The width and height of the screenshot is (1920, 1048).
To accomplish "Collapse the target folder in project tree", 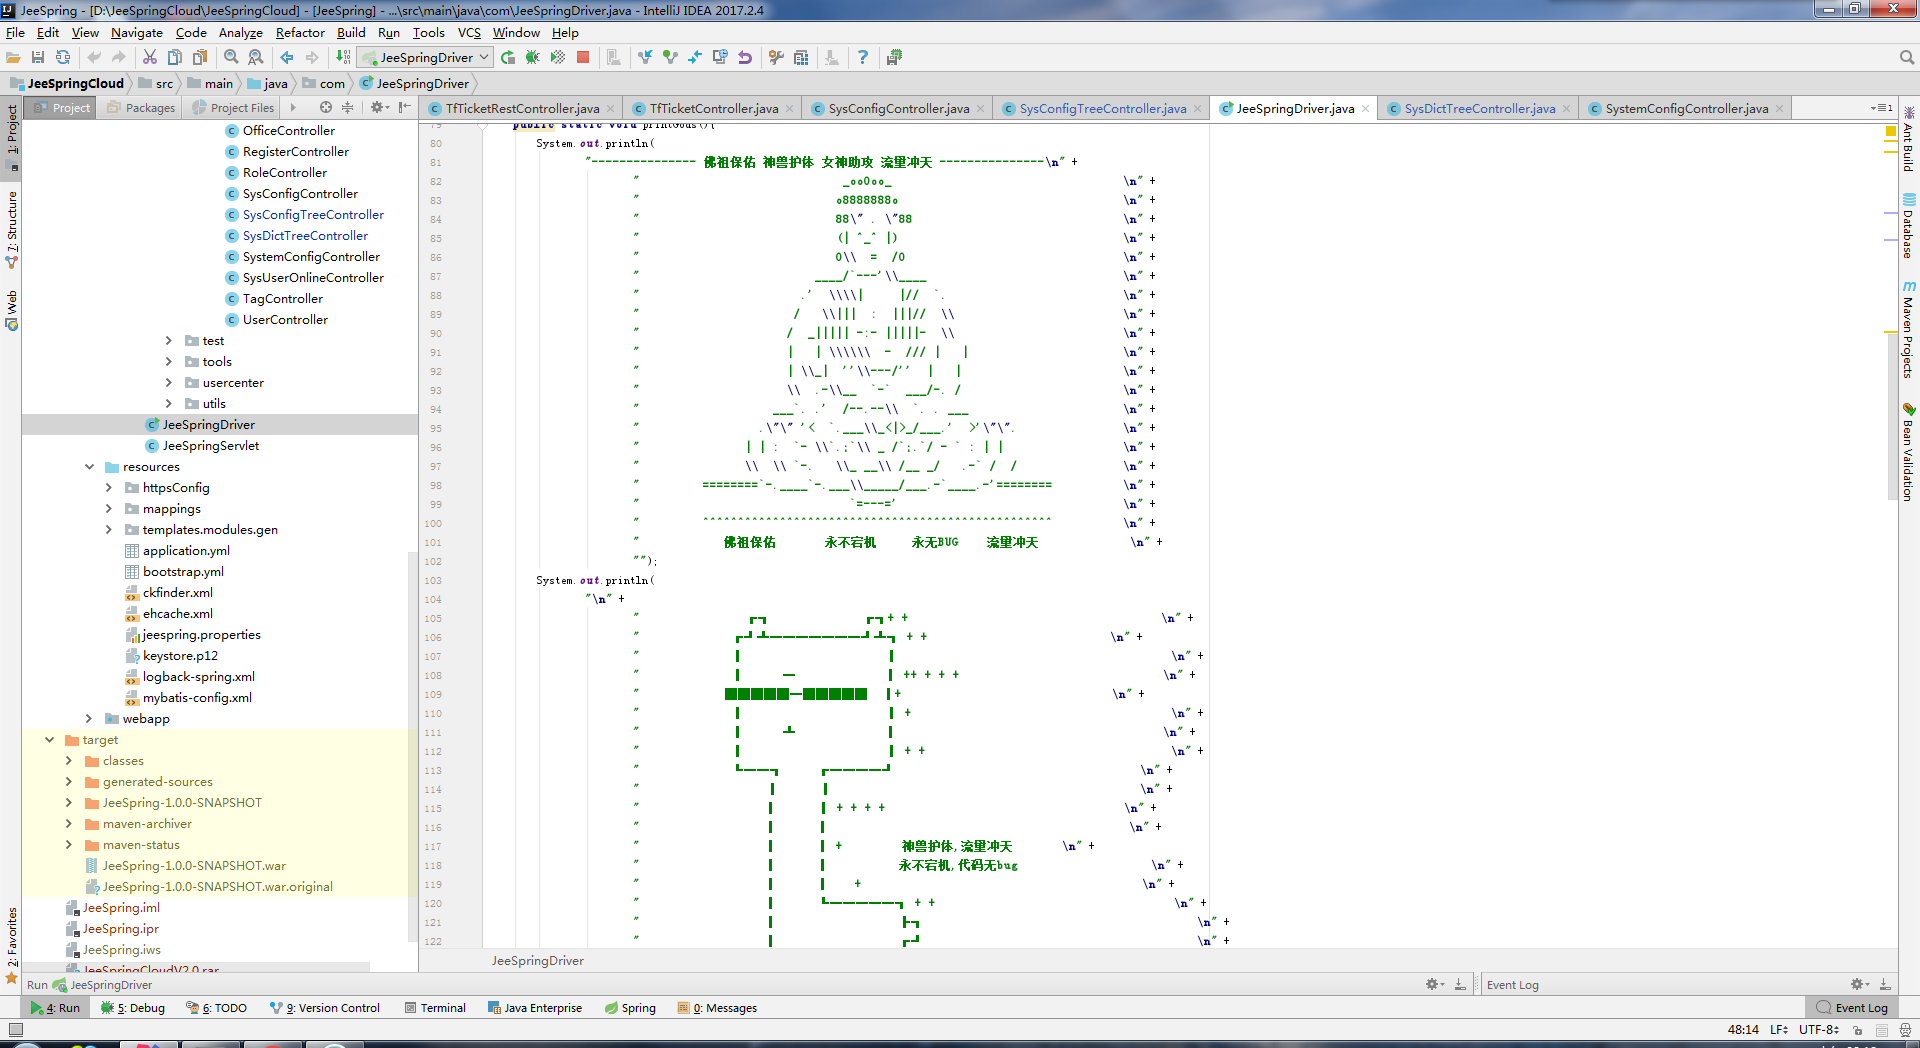I will 50,740.
